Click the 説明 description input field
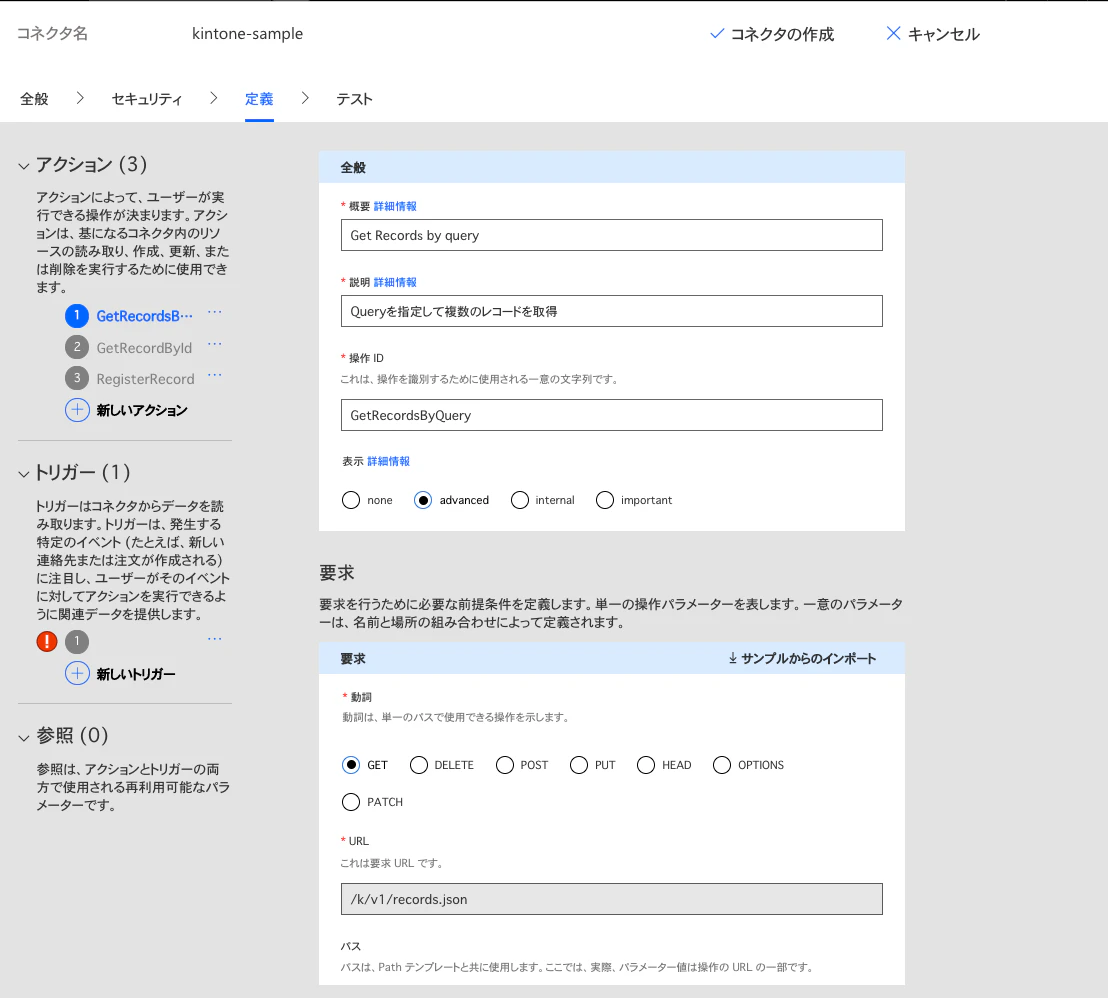The width and height of the screenshot is (1108, 998). 611,311
